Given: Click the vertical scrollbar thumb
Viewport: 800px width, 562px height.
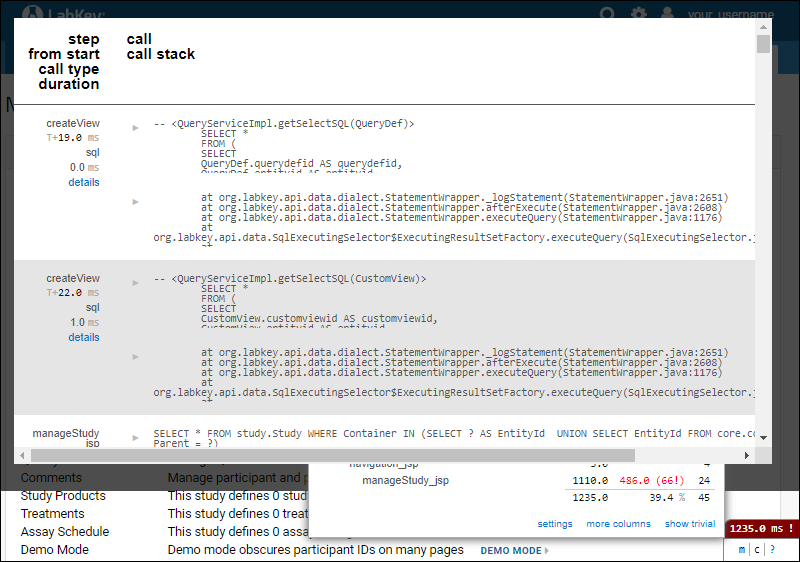Looking at the screenshot, I should (763, 44).
